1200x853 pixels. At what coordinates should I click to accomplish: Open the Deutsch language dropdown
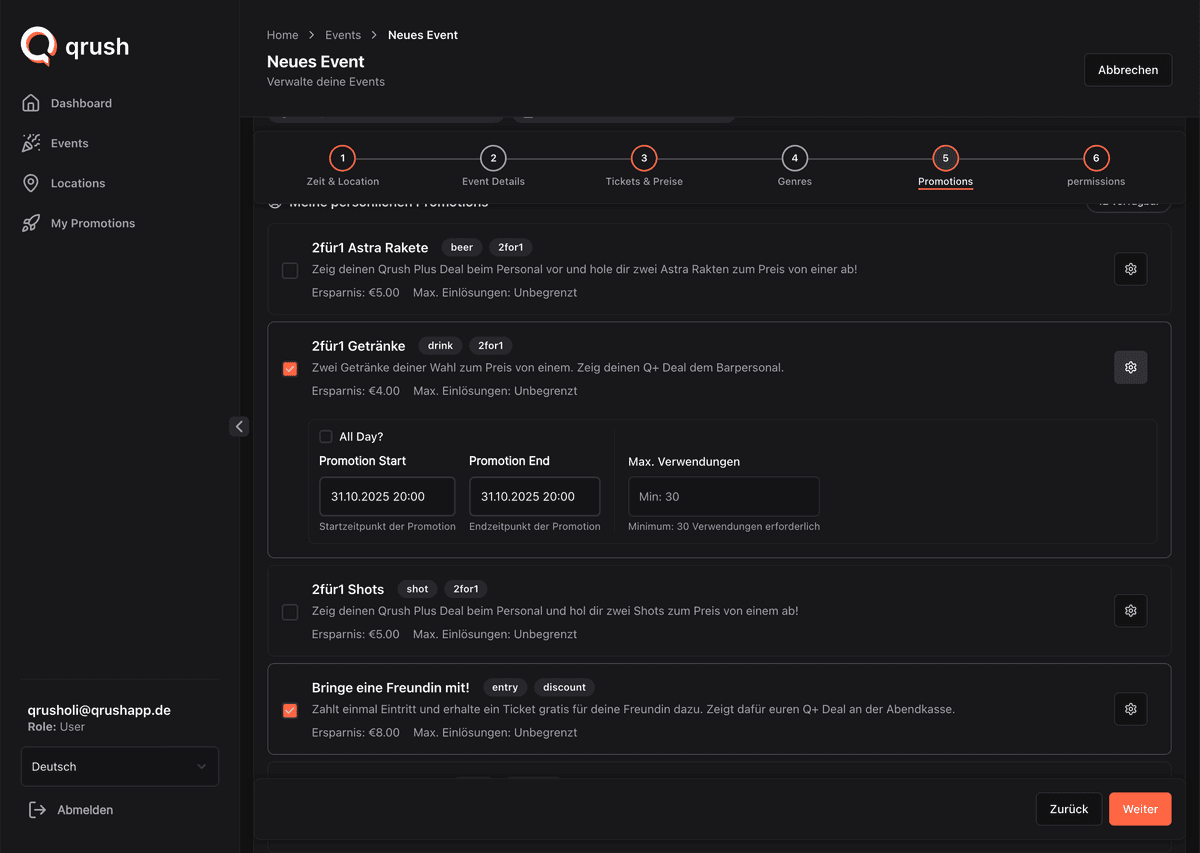tap(120, 767)
